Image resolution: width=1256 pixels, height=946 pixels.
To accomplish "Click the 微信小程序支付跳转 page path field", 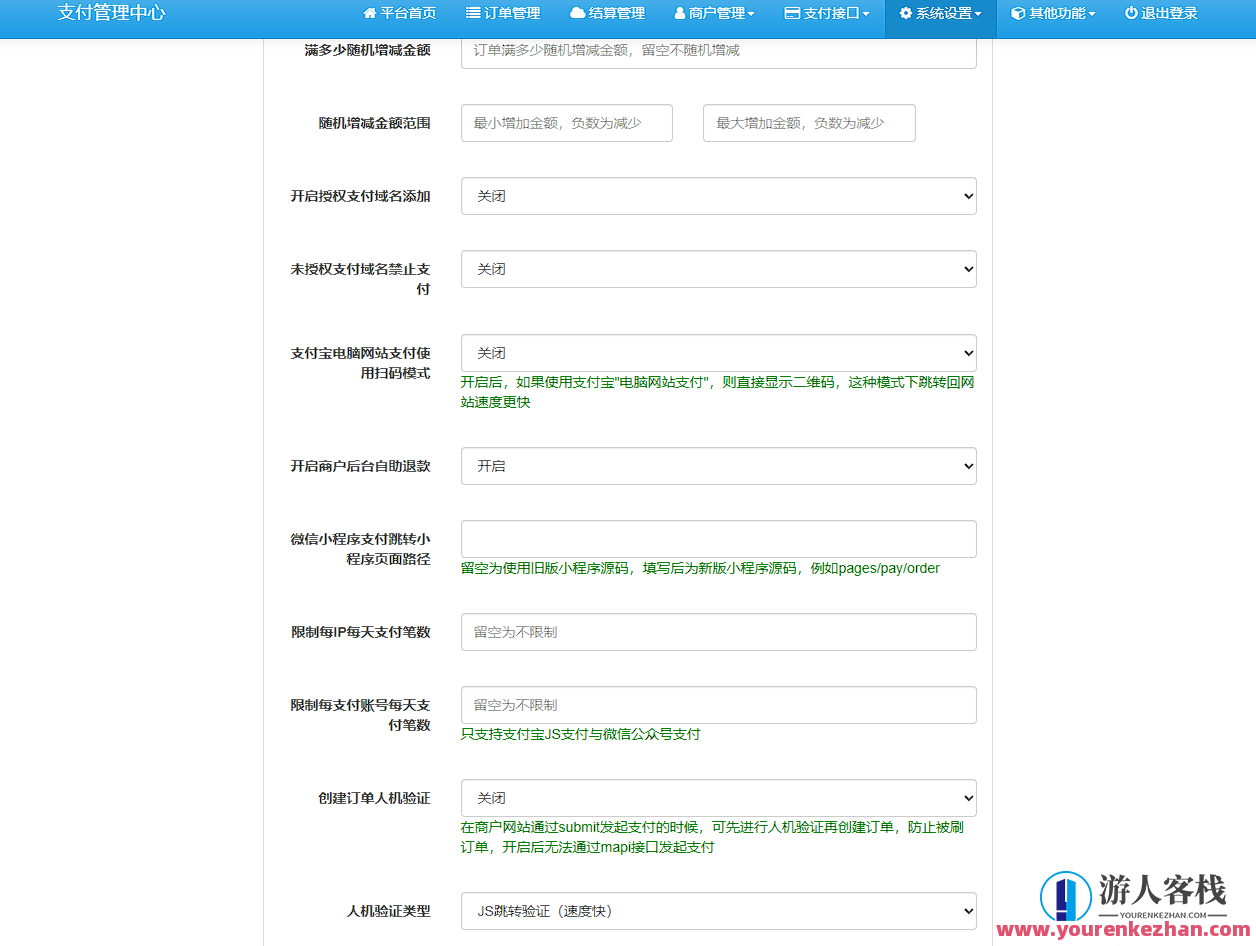I will [718, 539].
